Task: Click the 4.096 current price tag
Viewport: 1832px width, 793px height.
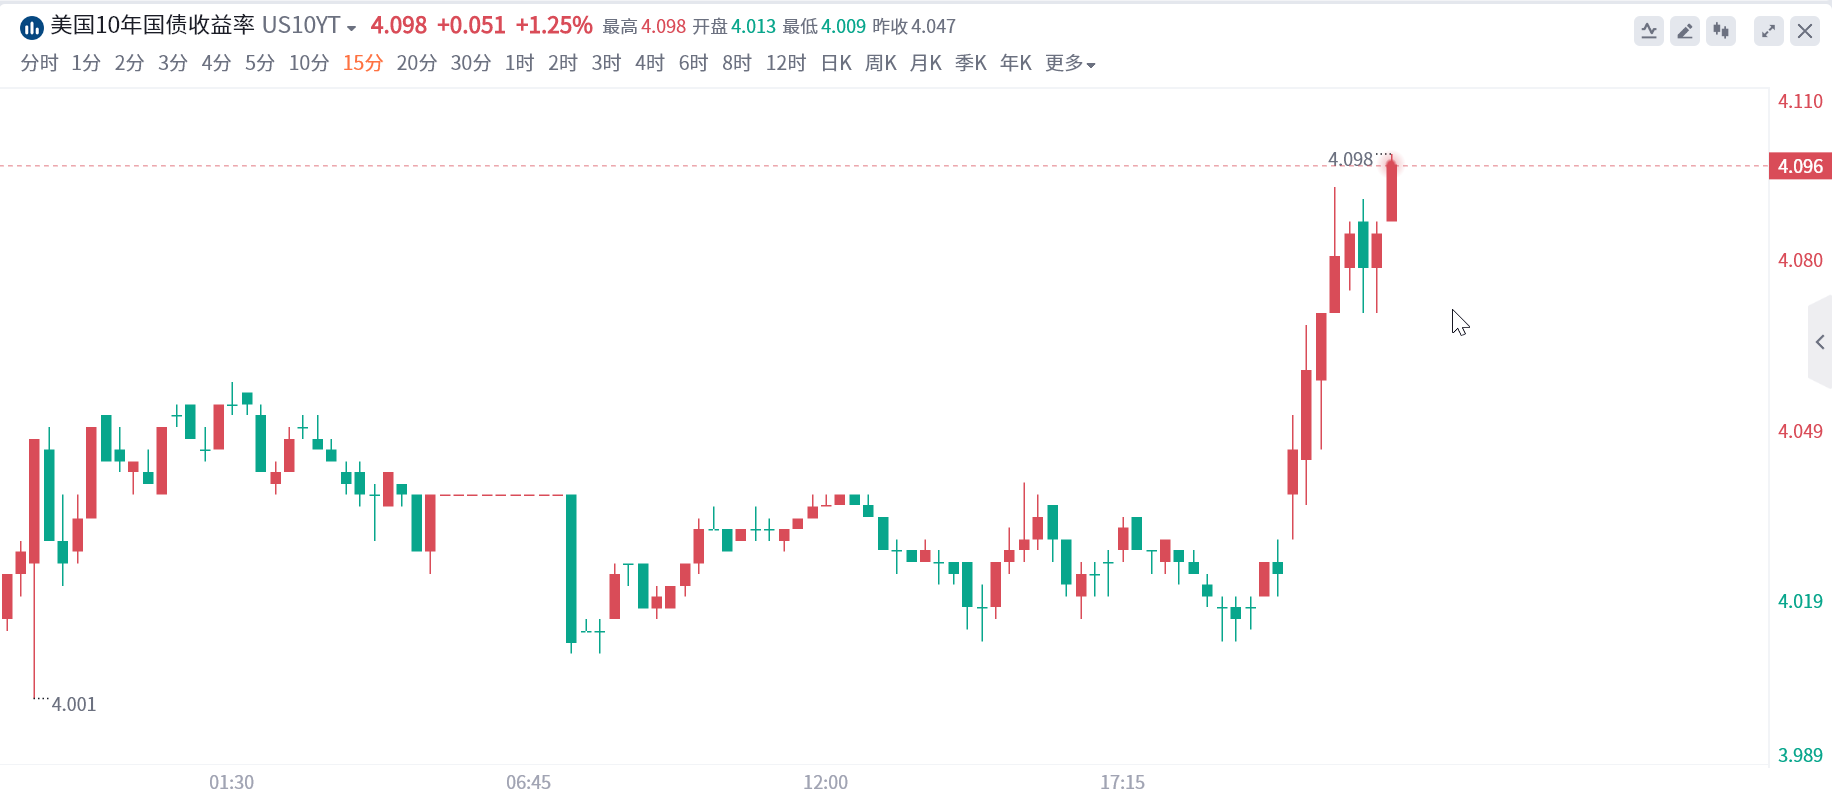Action: 1800,166
